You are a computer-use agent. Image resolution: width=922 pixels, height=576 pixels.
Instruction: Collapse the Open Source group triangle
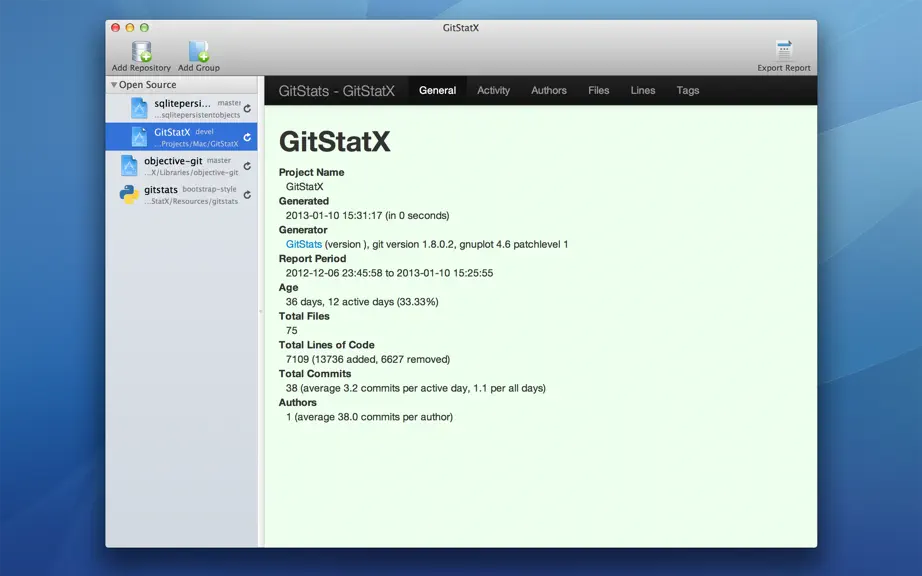pyautogui.click(x=113, y=85)
